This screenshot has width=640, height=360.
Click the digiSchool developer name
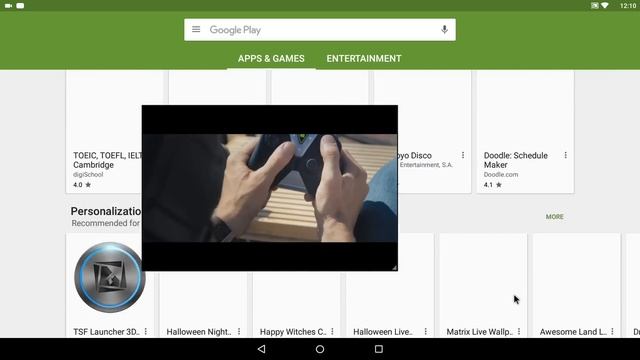(88, 174)
